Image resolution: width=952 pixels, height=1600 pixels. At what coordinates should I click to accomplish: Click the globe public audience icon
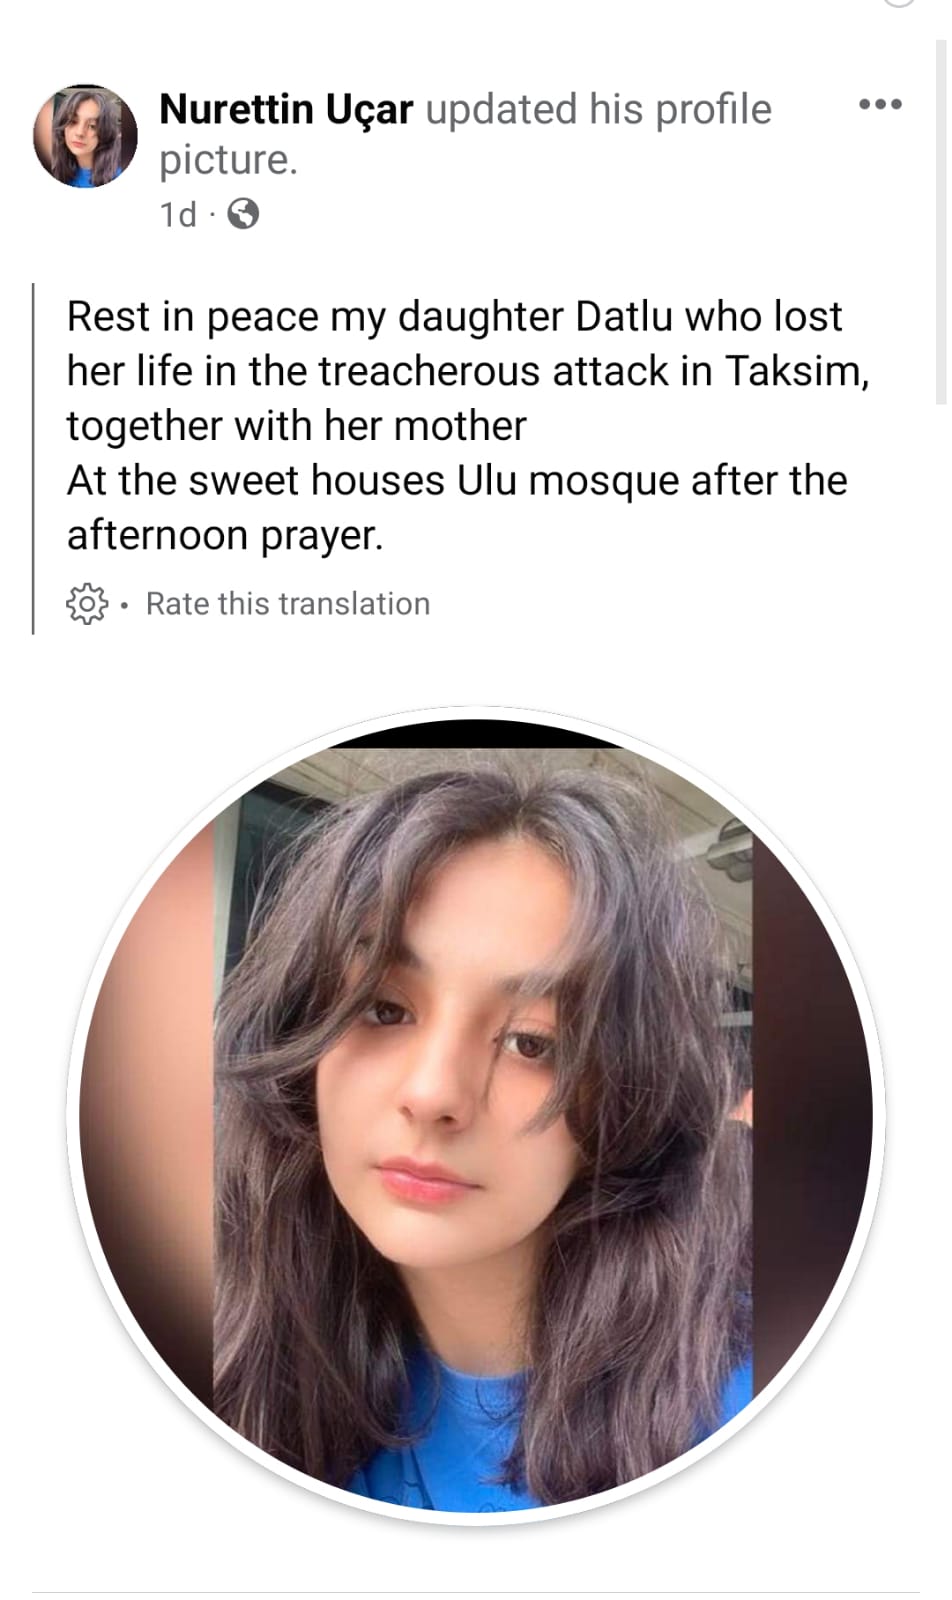click(x=243, y=214)
